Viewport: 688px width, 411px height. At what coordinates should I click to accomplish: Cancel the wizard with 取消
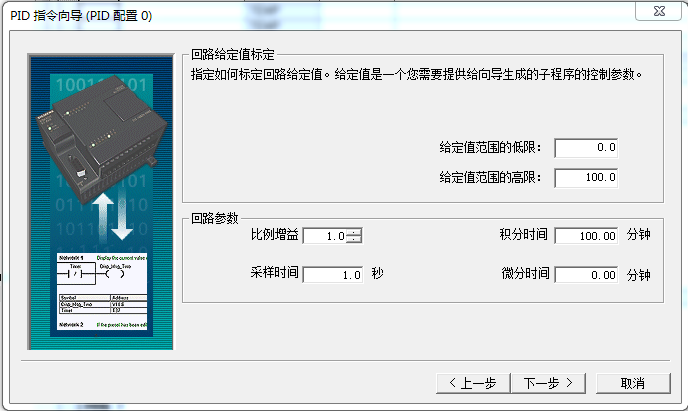[632, 383]
